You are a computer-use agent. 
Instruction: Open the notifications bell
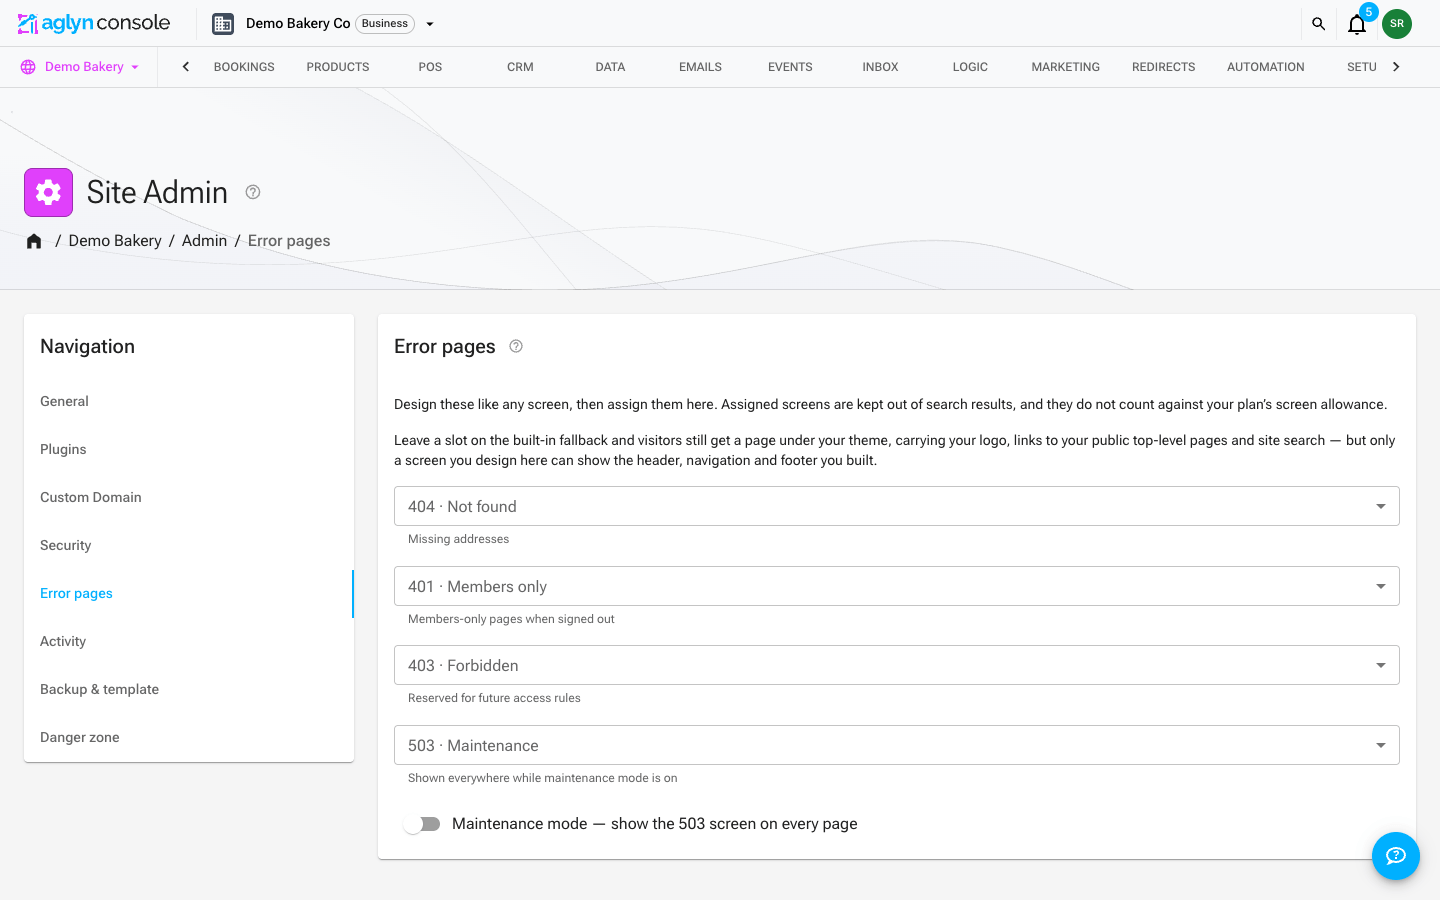click(1356, 25)
